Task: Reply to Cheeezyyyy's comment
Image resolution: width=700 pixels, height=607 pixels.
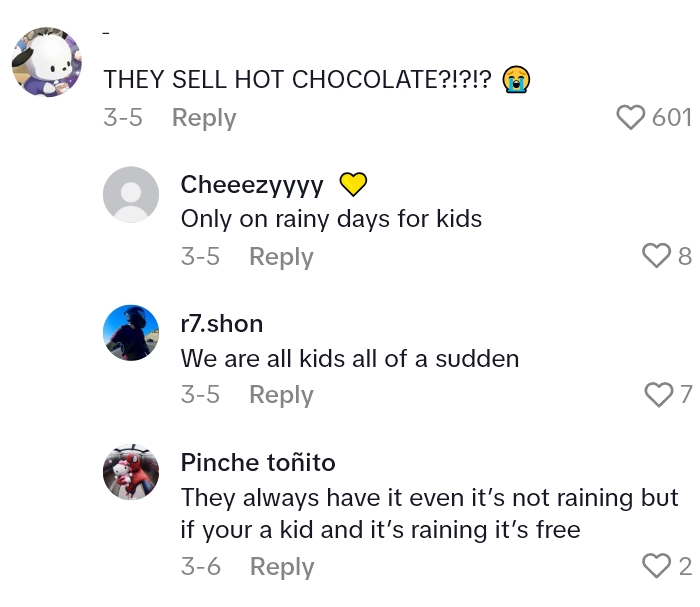Action: 281,257
